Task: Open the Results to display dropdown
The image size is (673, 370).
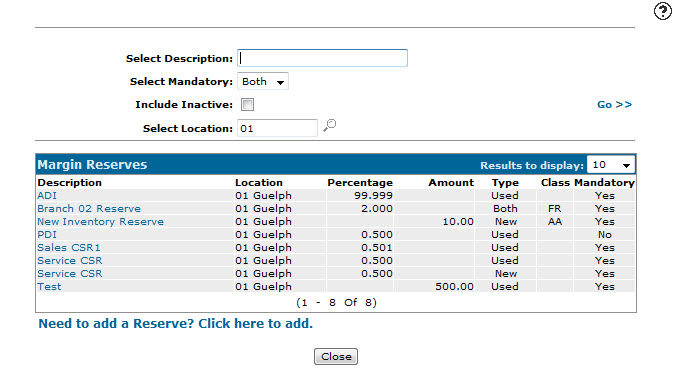Action: [611, 165]
